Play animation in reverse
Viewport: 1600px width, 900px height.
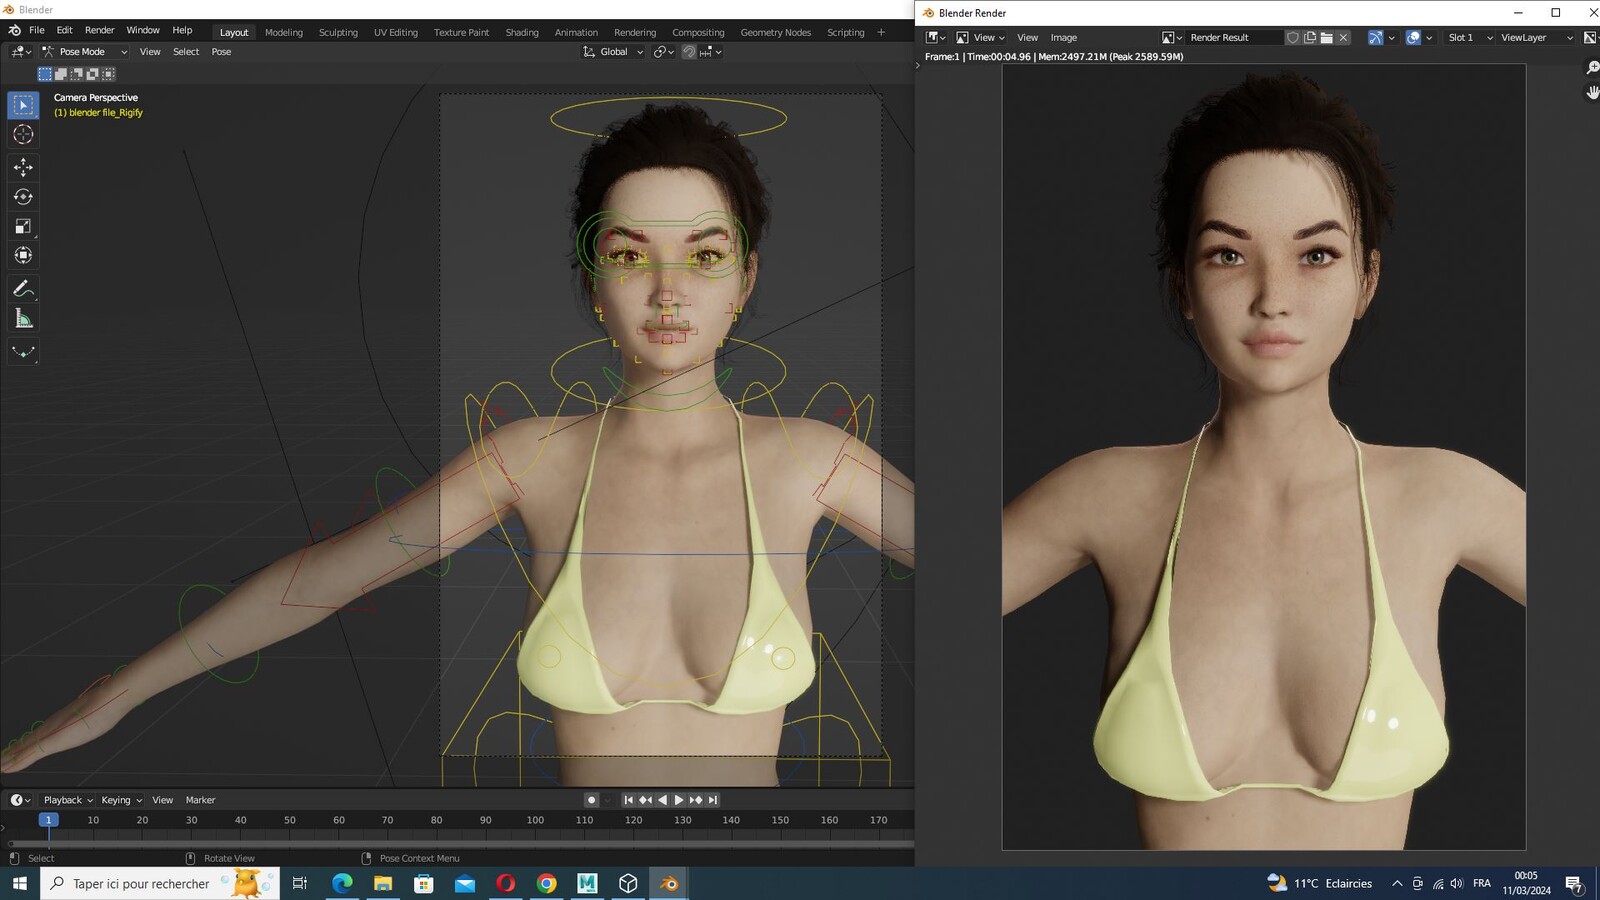pos(662,800)
